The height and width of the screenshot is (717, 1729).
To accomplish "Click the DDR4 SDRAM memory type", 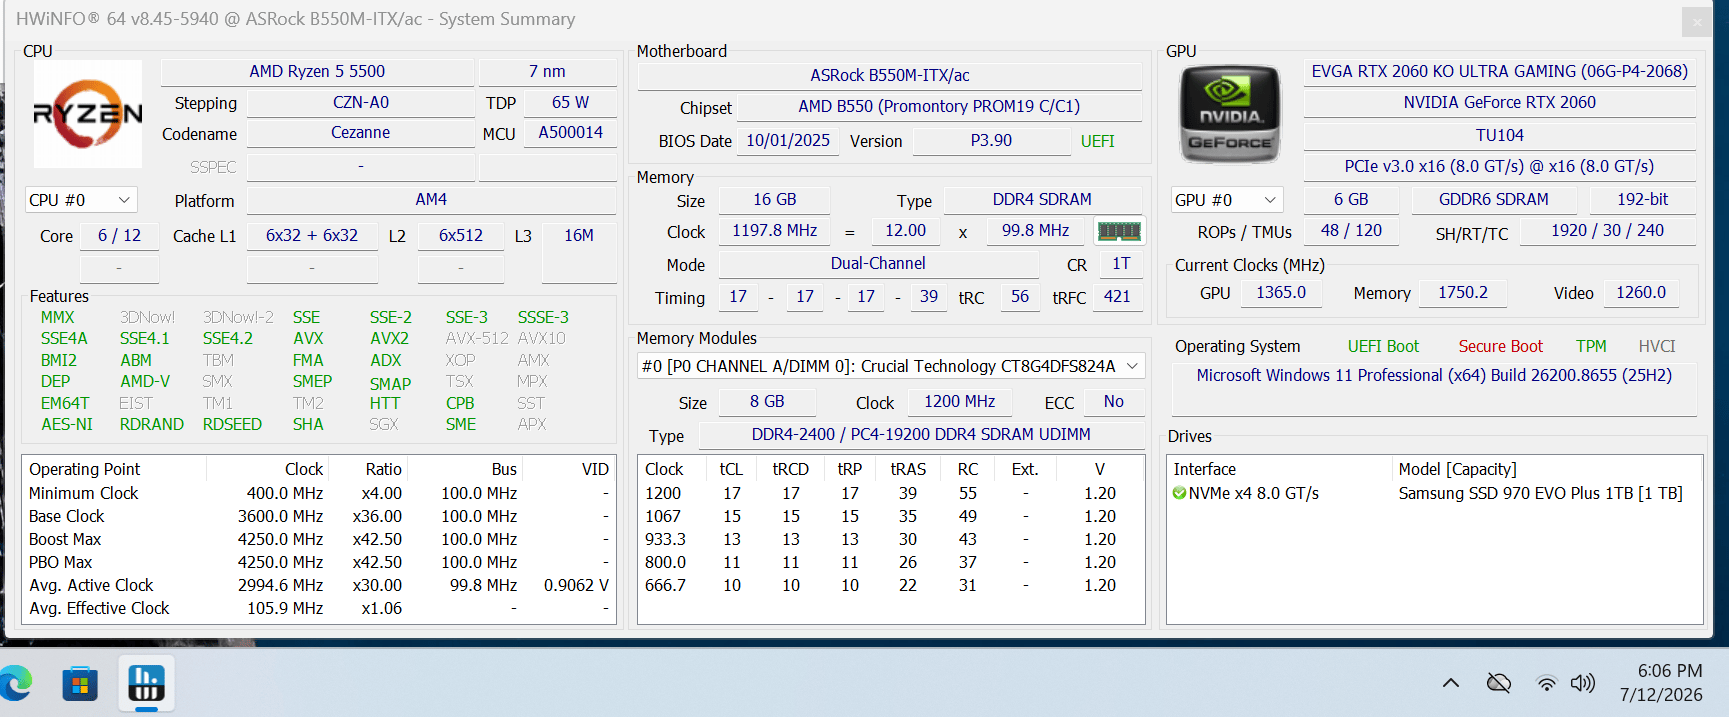I will pyautogui.click(x=1042, y=200).
